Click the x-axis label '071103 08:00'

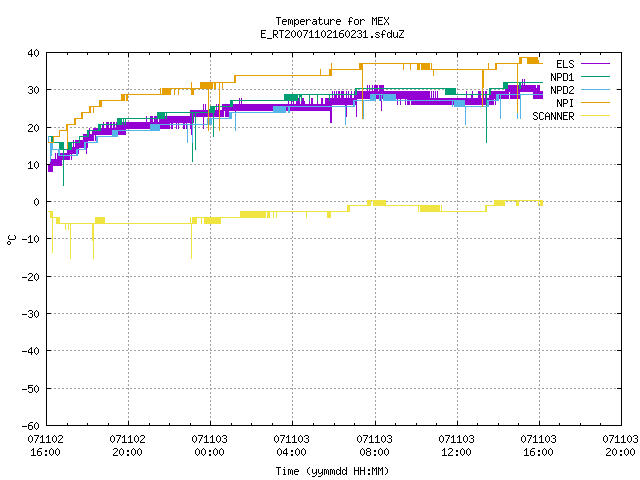point(374,446)
